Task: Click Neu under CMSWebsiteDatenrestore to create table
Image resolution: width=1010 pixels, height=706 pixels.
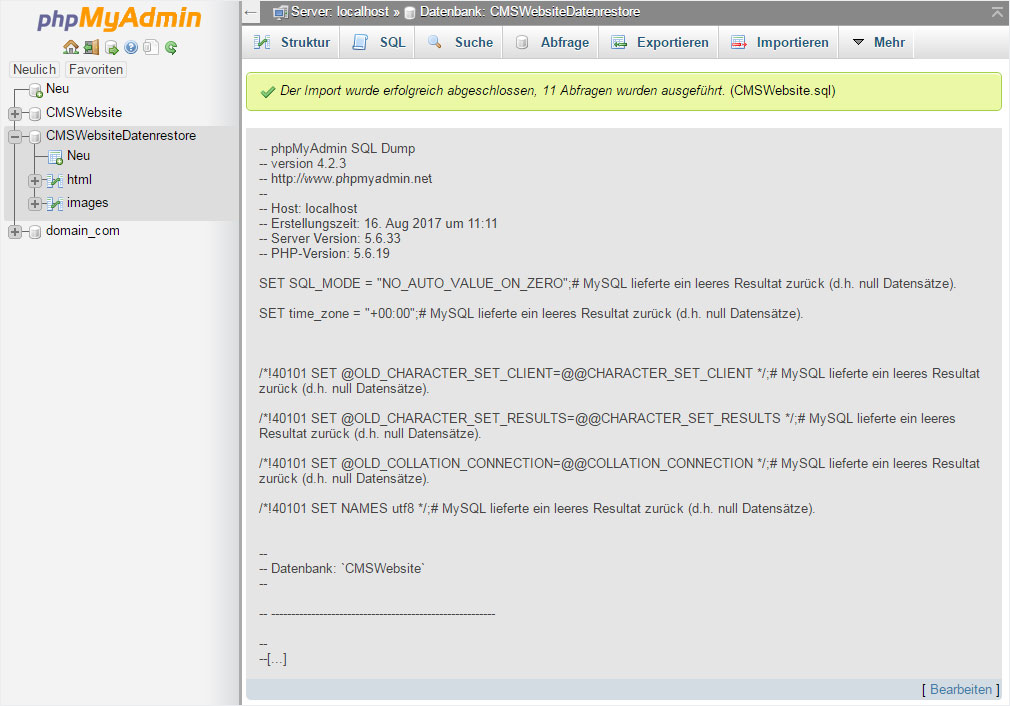Action: (x=79, y=155)
